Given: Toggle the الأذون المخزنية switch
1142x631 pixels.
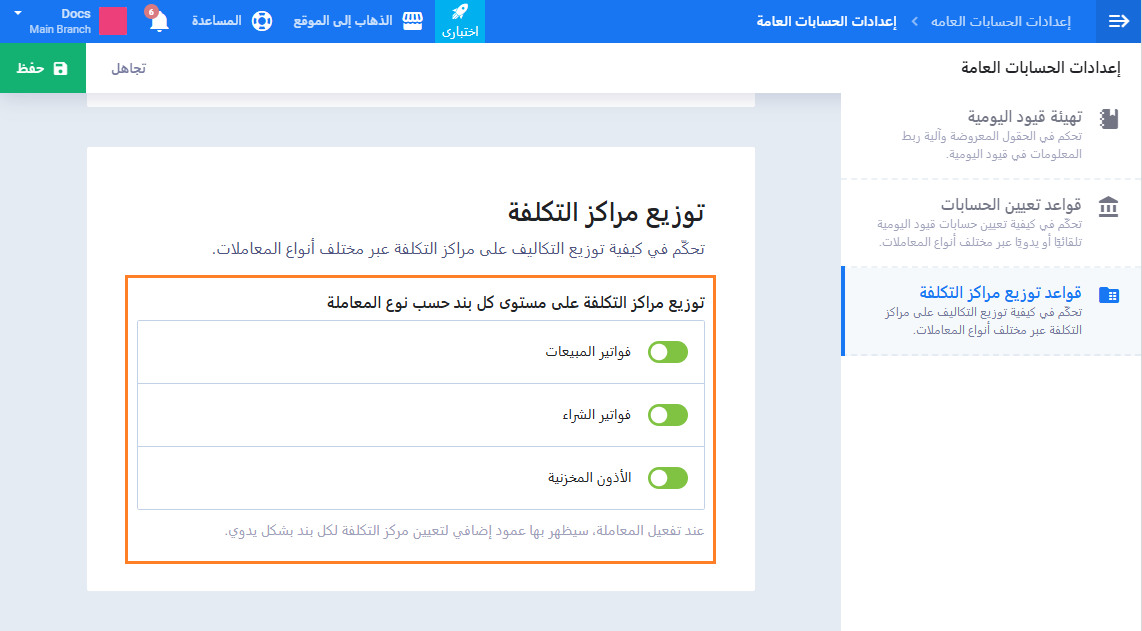Looking at the screenshot, I should pos(668,478).
